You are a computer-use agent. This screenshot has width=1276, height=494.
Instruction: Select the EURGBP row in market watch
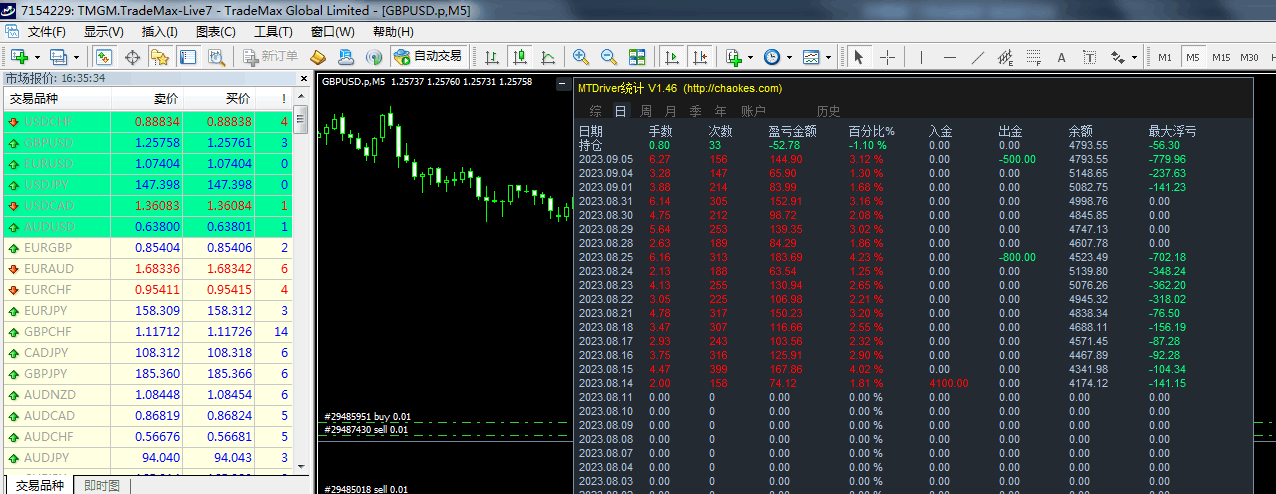pyautogui.click(x=147, y=247)
